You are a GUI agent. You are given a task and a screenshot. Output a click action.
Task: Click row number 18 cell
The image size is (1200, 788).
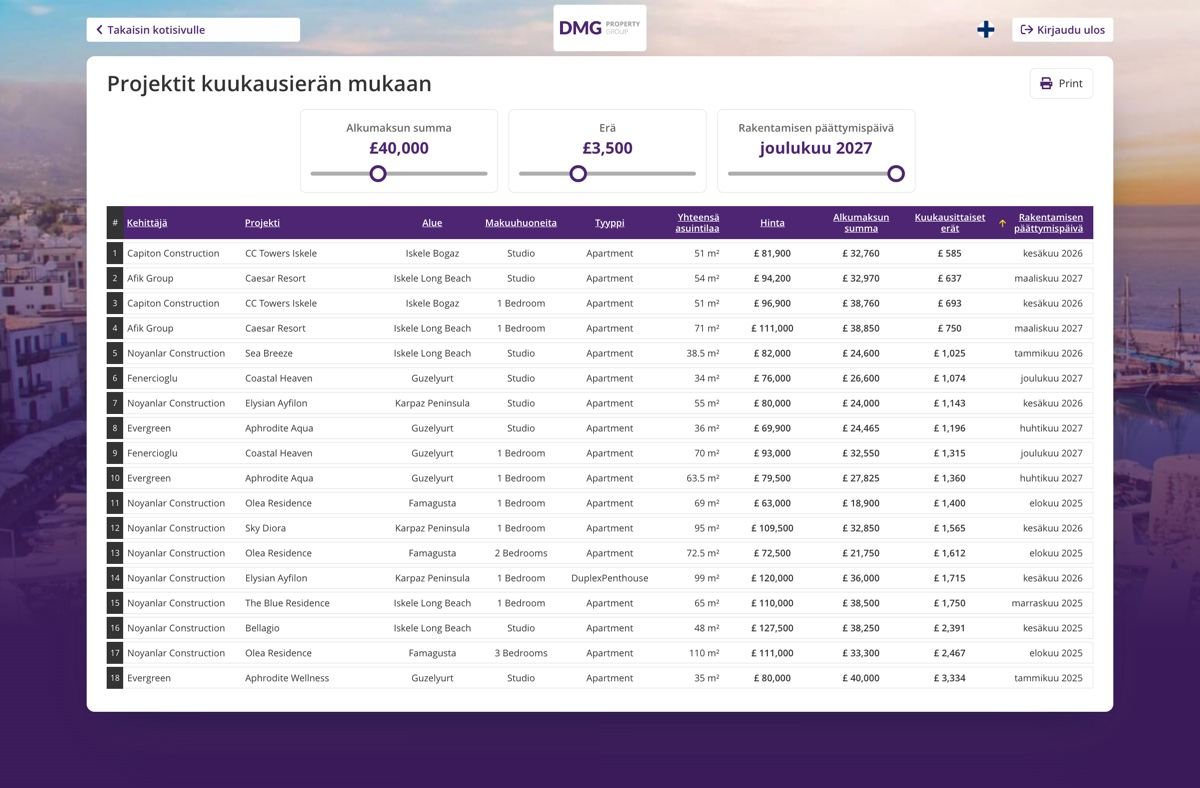(115, 678)
